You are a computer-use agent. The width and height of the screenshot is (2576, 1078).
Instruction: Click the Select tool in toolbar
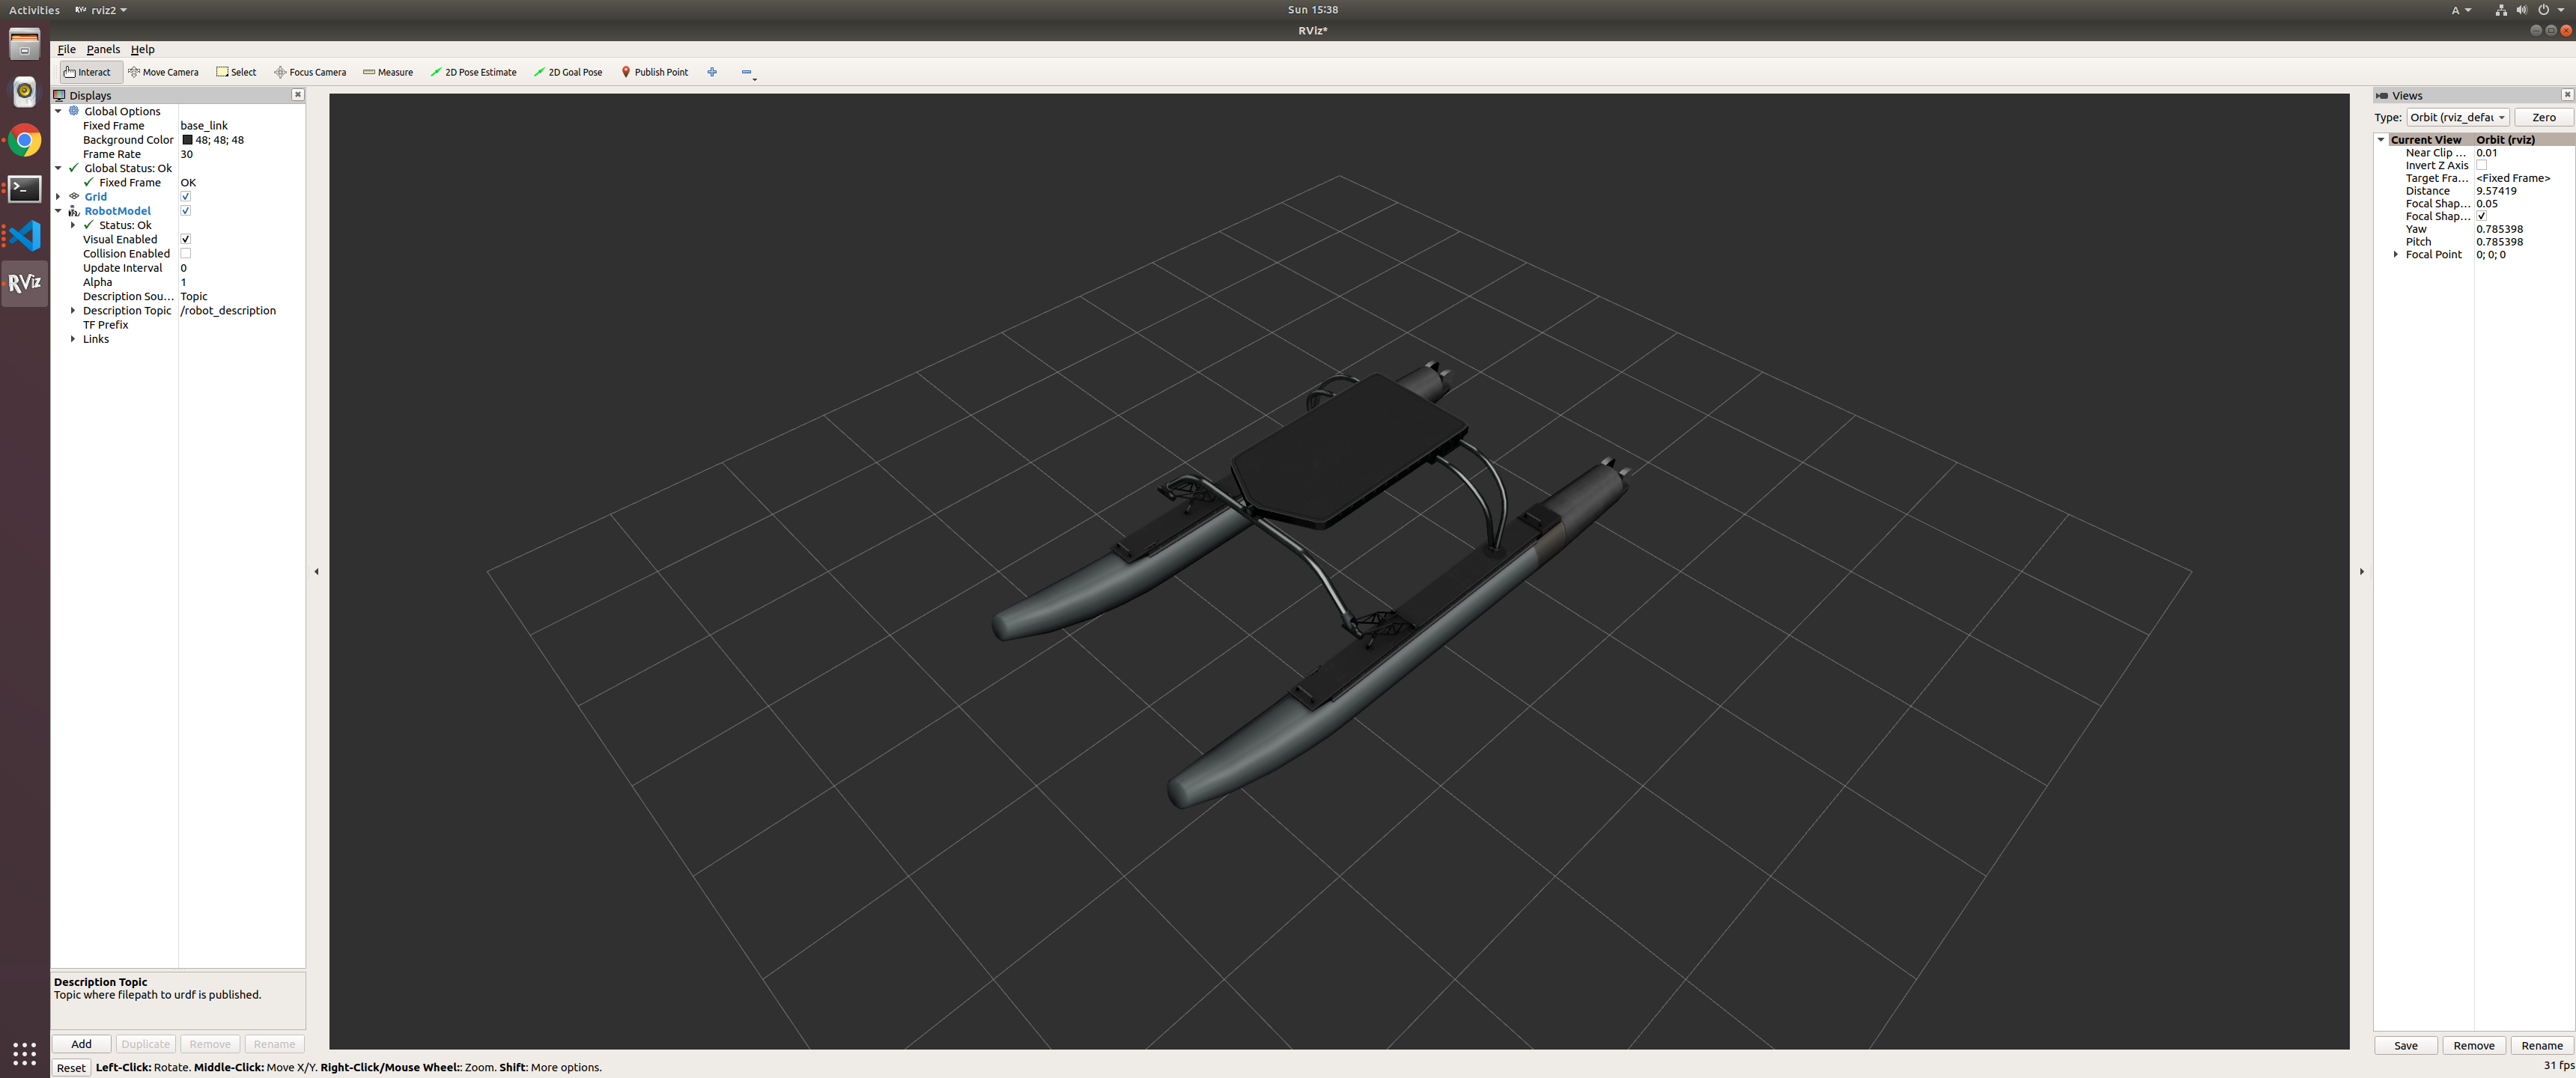(x=236, y=72)
